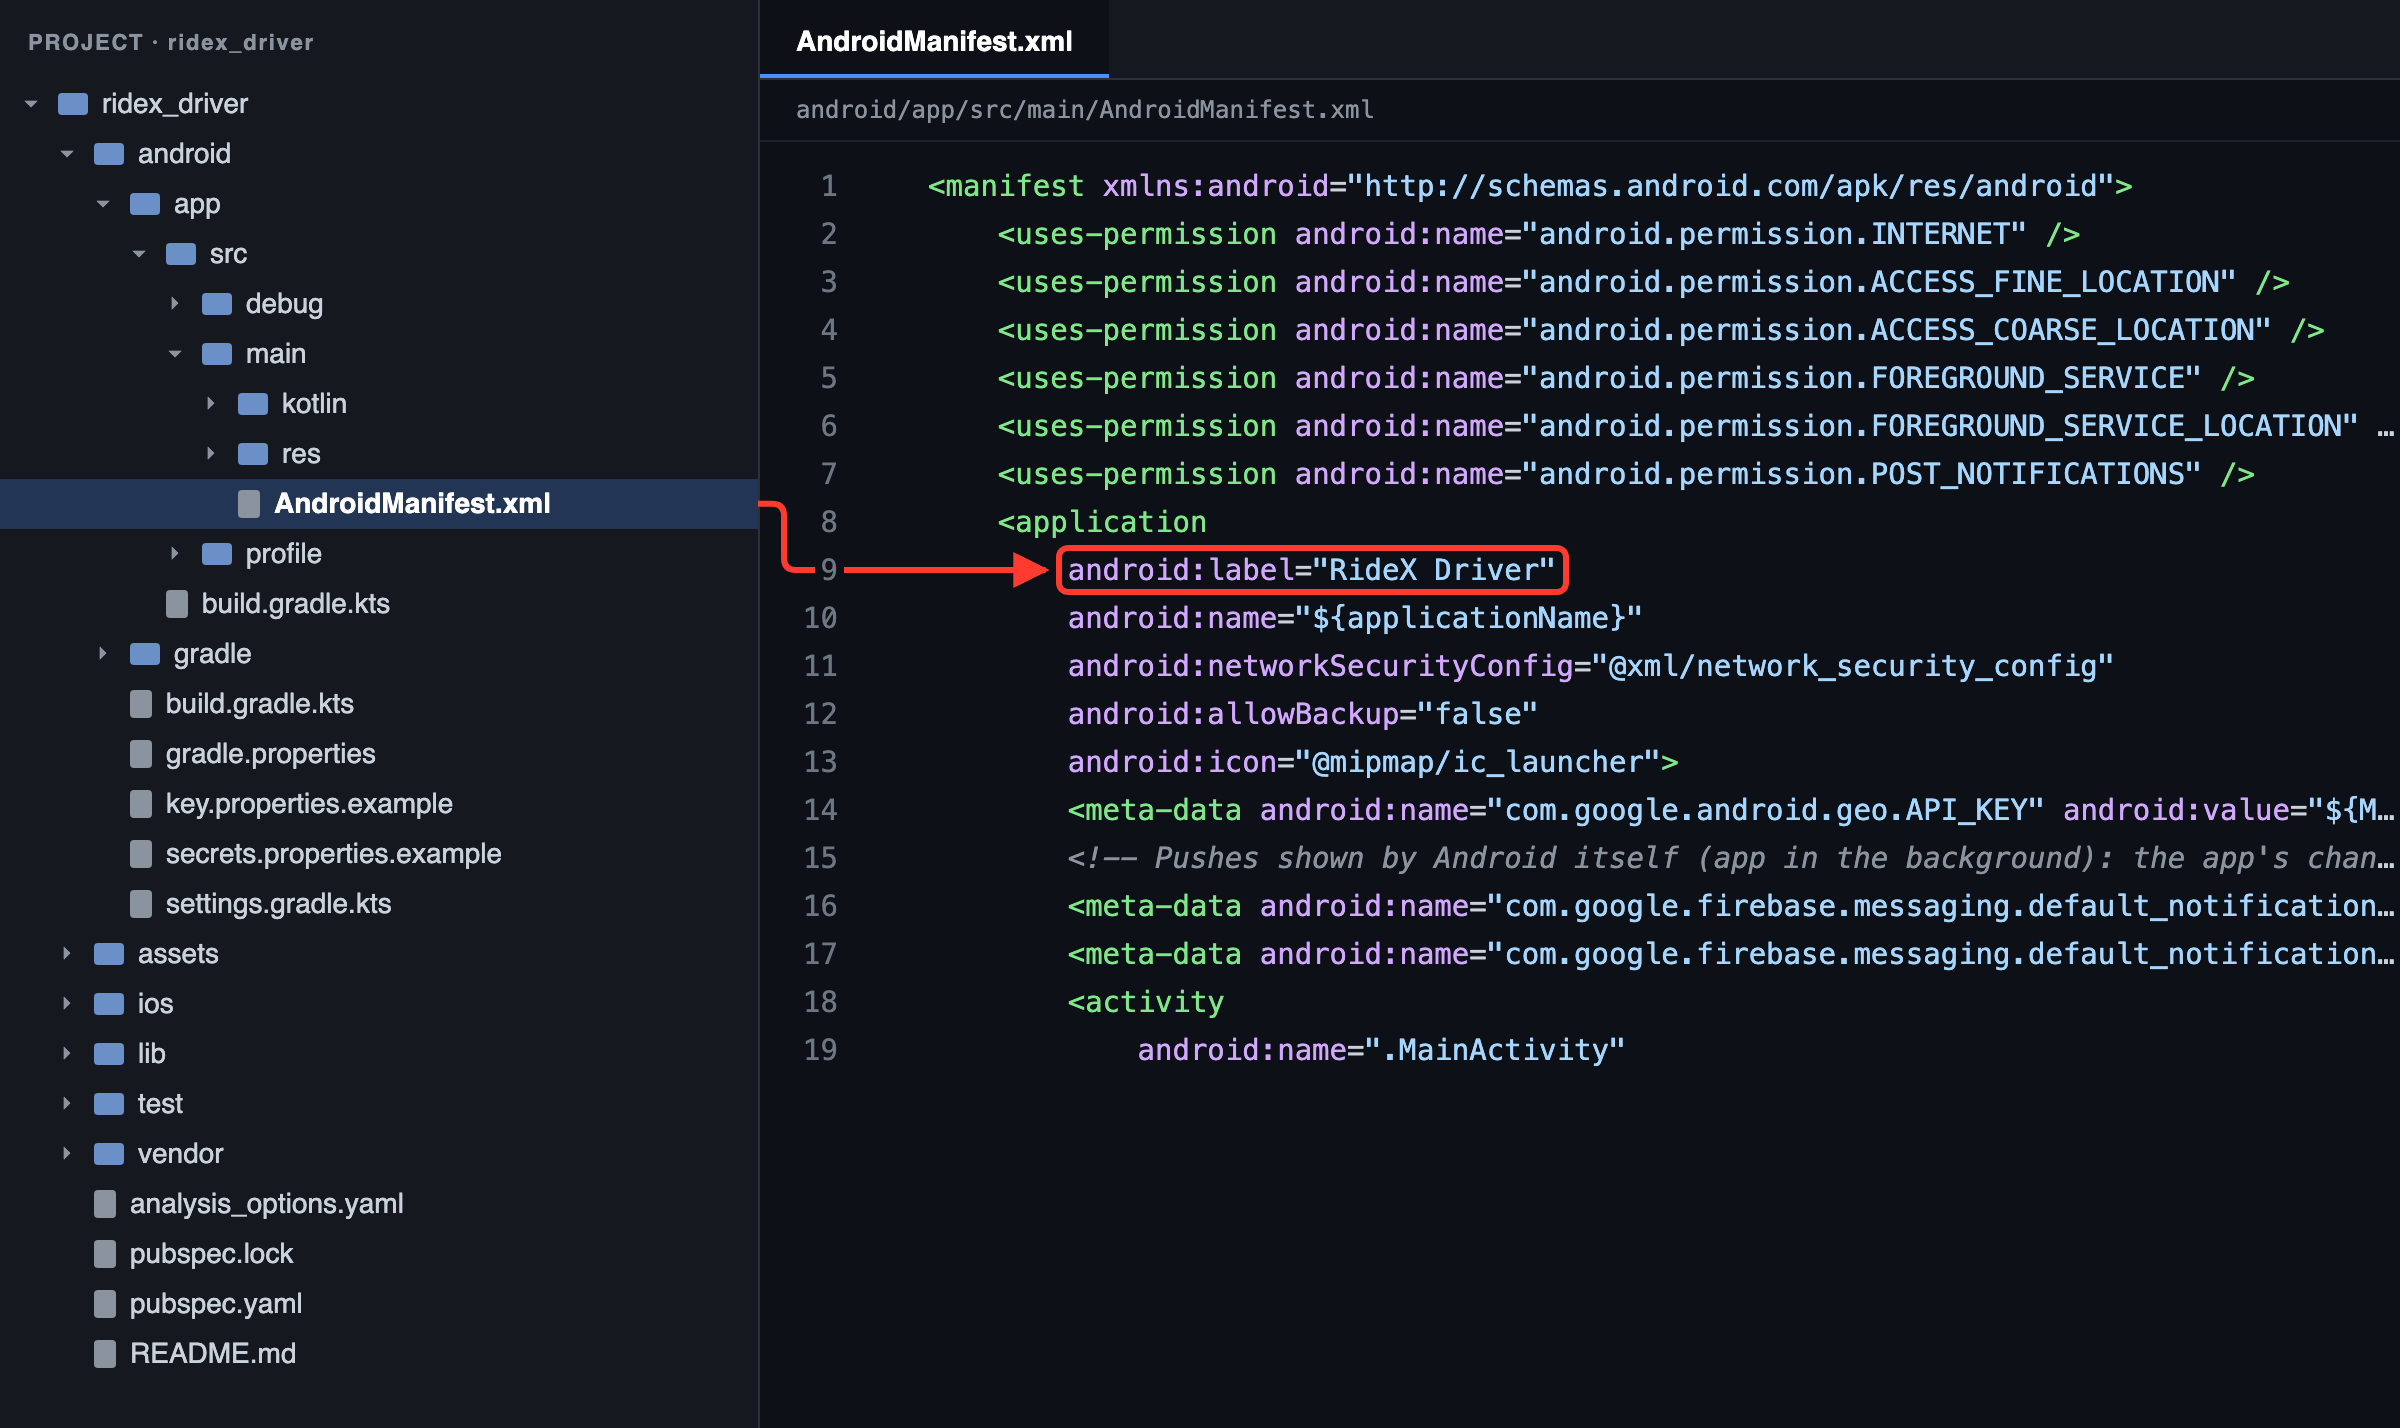Image resolution: width=2400 pixels, height=1428 pixels.
Task: Click the assets folder icon
Action: (x=109, y=954)
